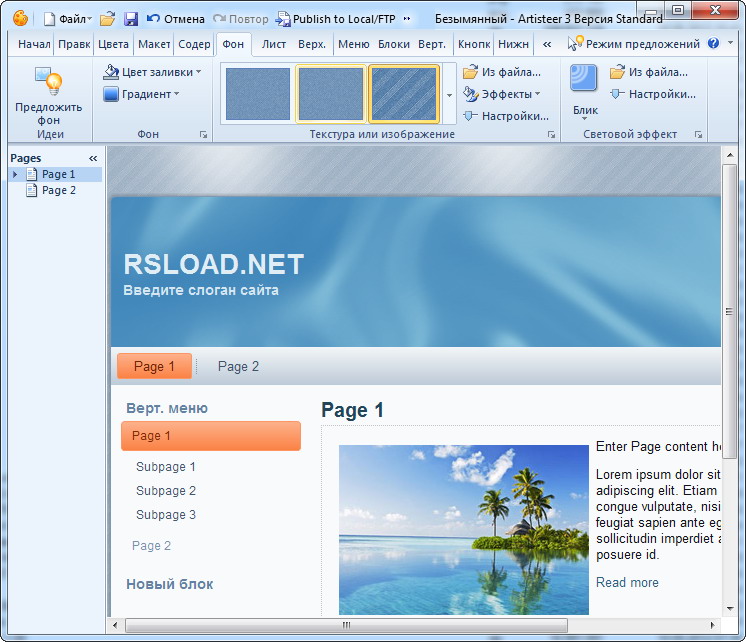The width and height of the screenshot is (746, 642).
Task: Click Subpage 1 link
Action: (x=166, y=467)
